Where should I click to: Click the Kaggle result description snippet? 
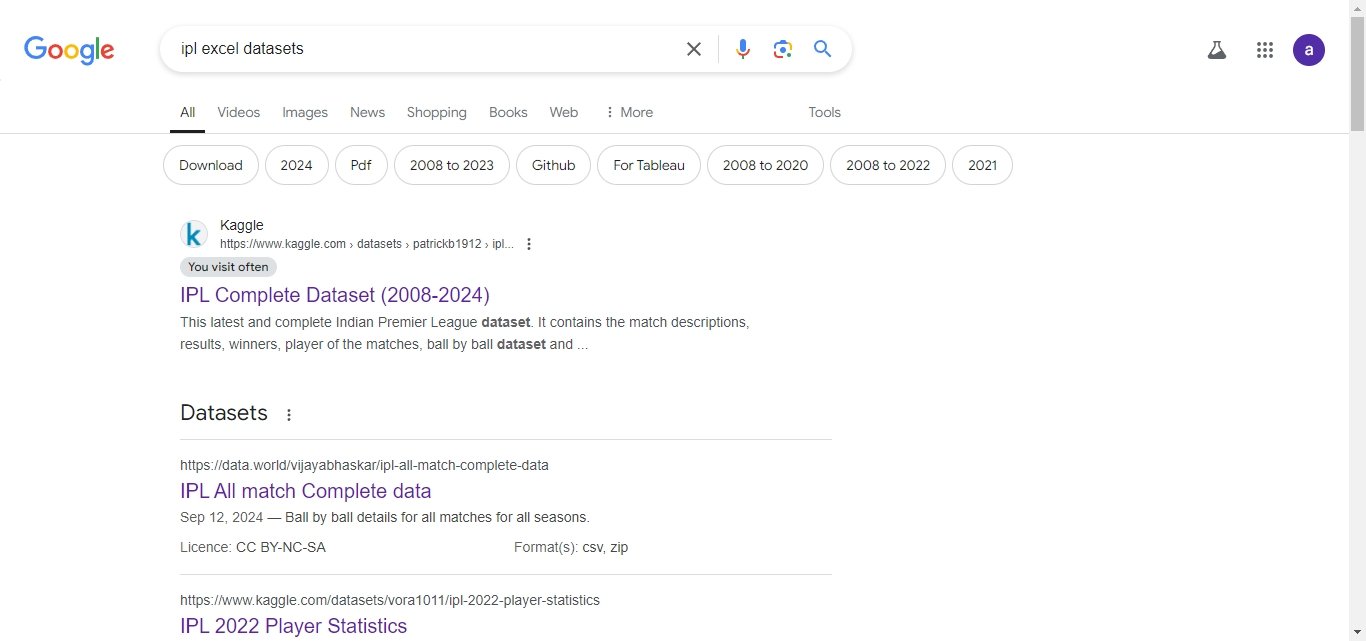tap(465, 333)
